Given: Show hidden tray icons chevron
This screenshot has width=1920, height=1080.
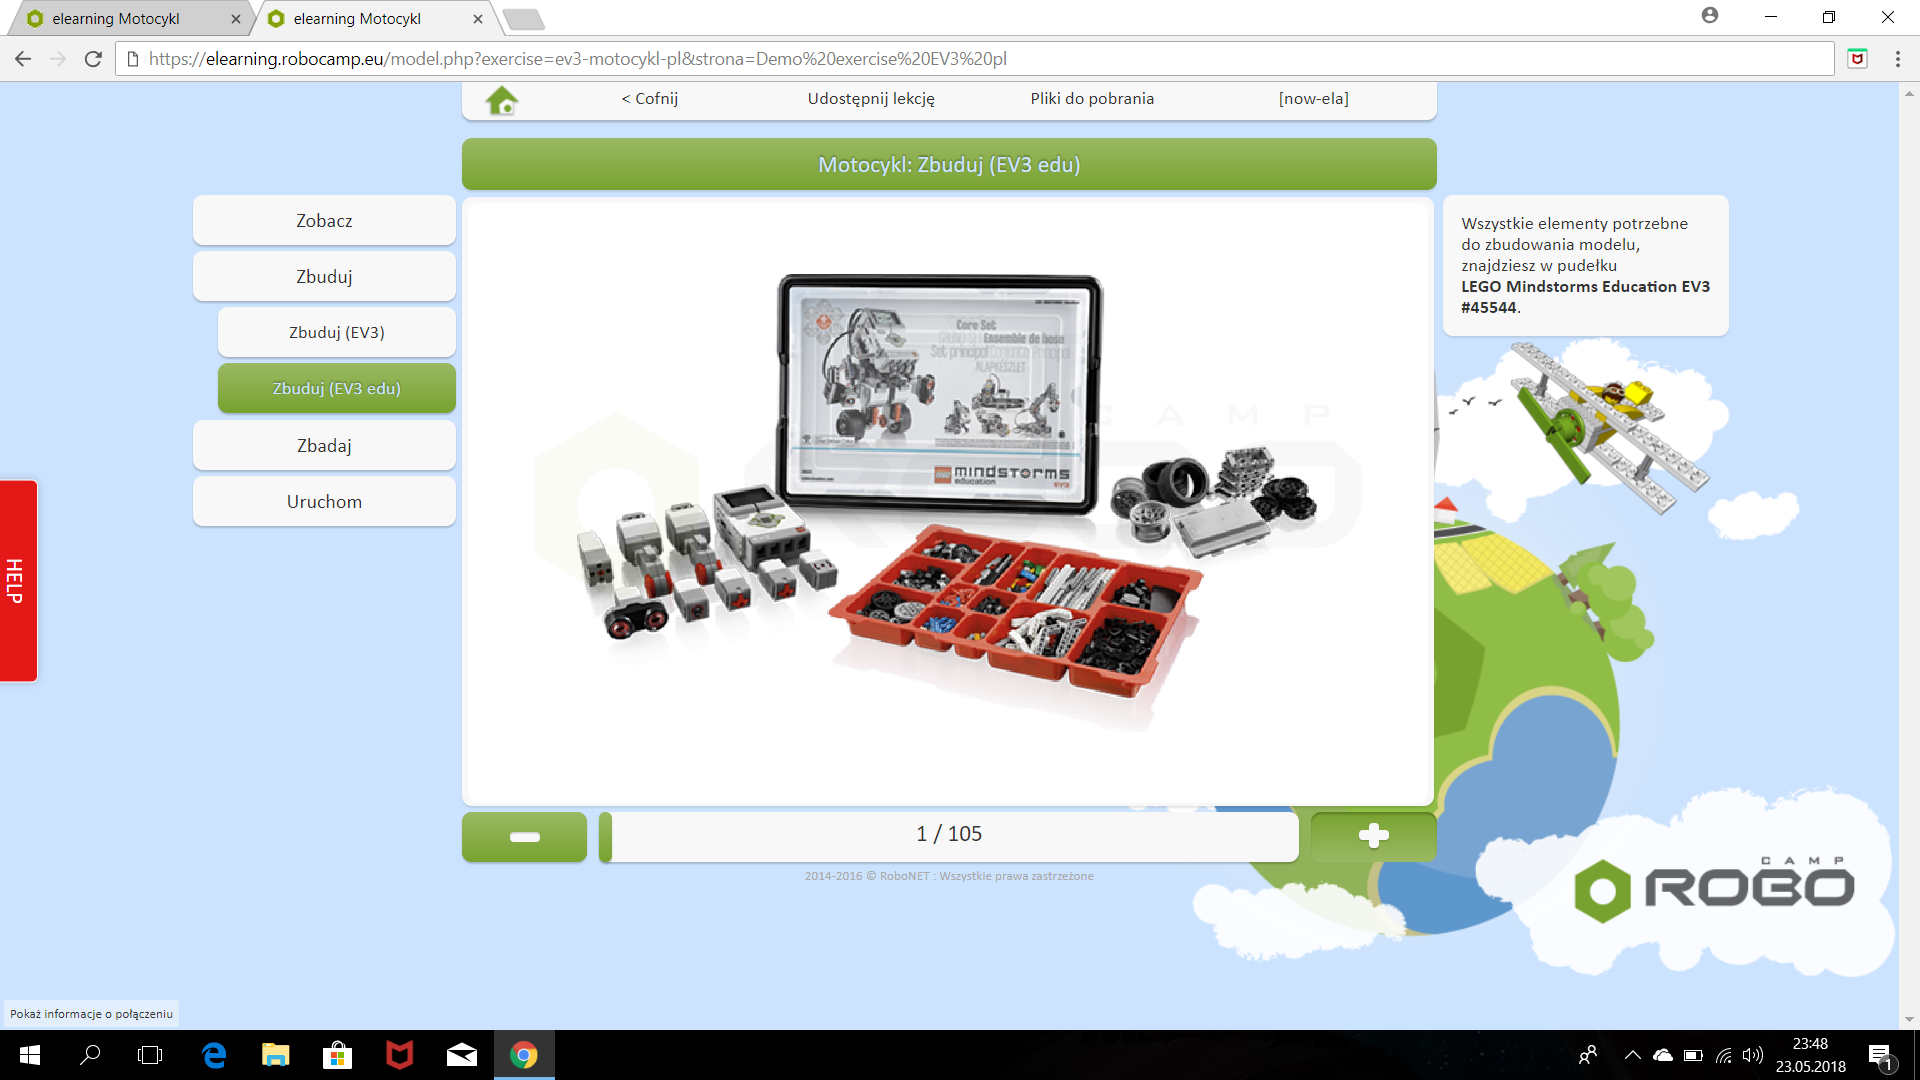Looking at the screenshot, I should [x=1633, y=1055].
